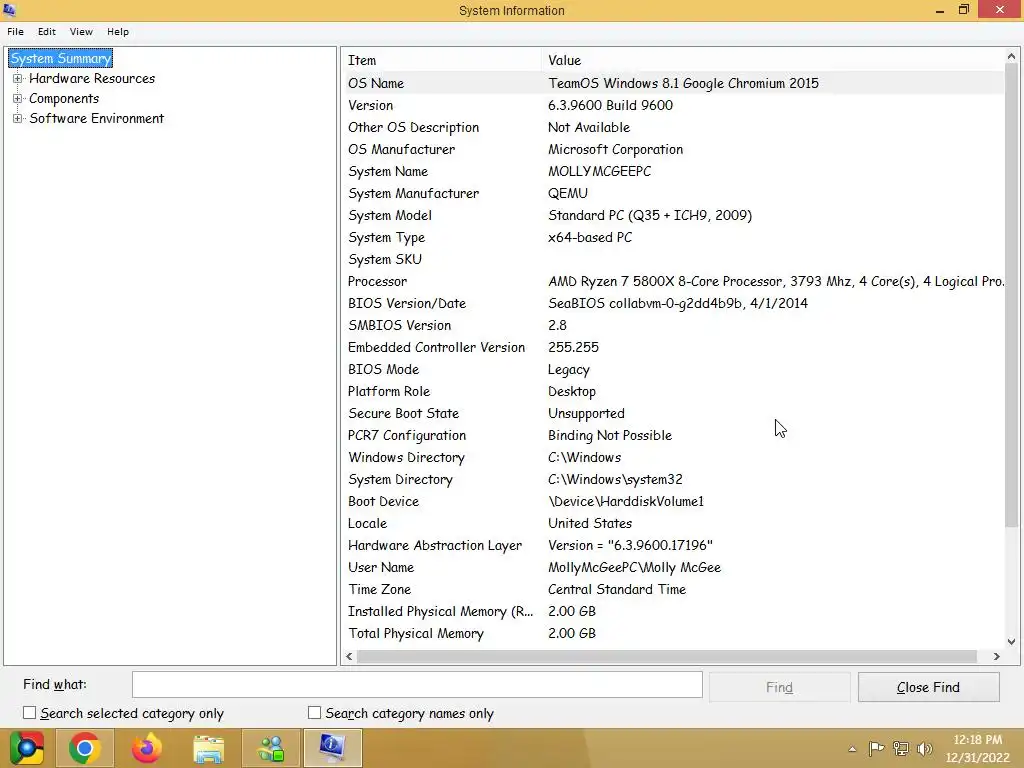
Task: Click the Find button
Action: coord(779,687)
